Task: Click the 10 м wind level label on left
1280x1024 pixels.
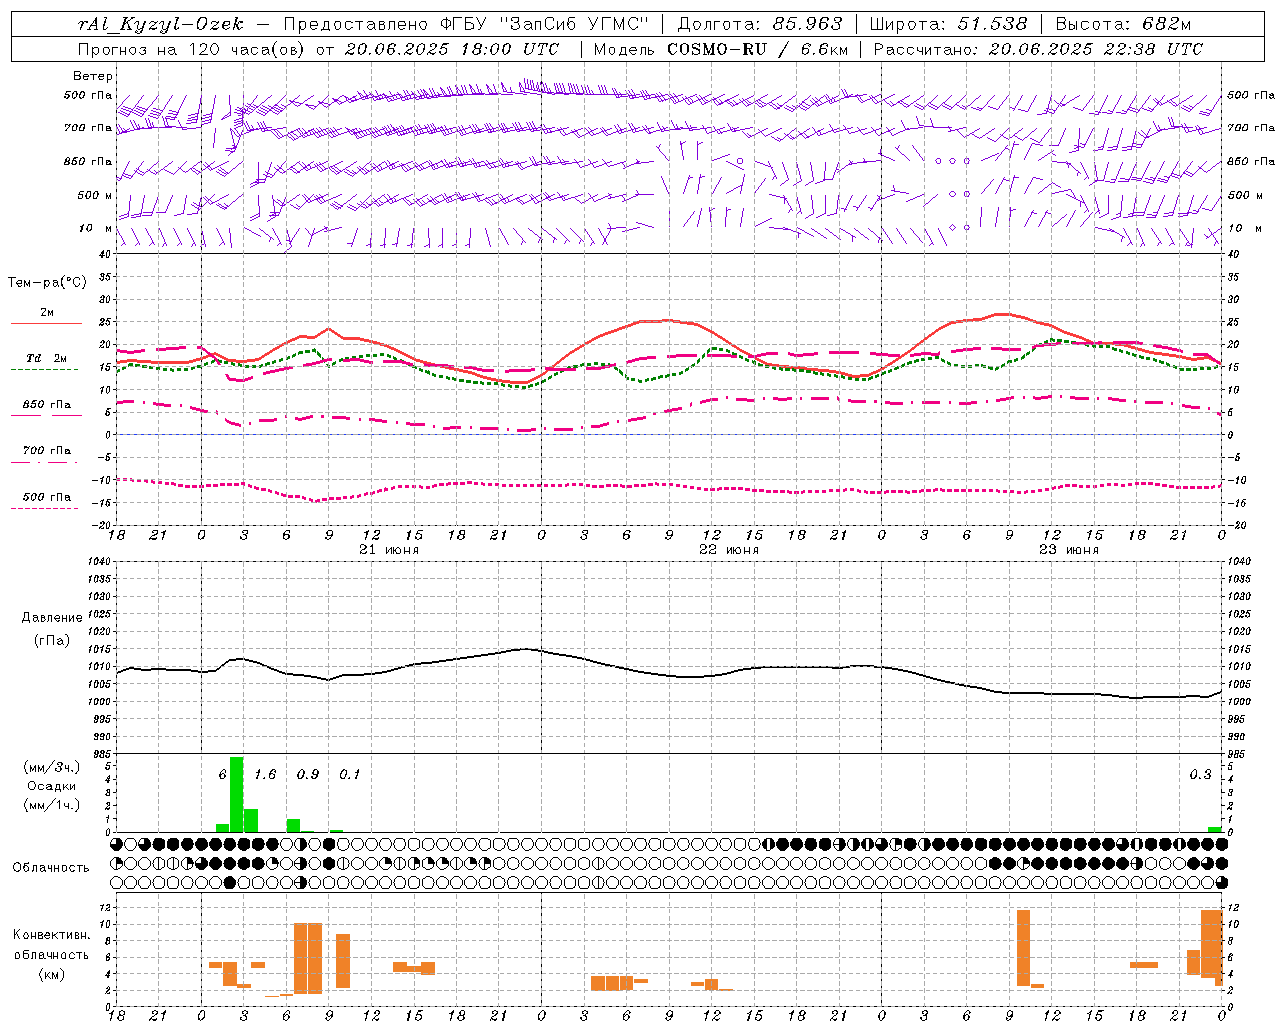Action: coord(95,228)
